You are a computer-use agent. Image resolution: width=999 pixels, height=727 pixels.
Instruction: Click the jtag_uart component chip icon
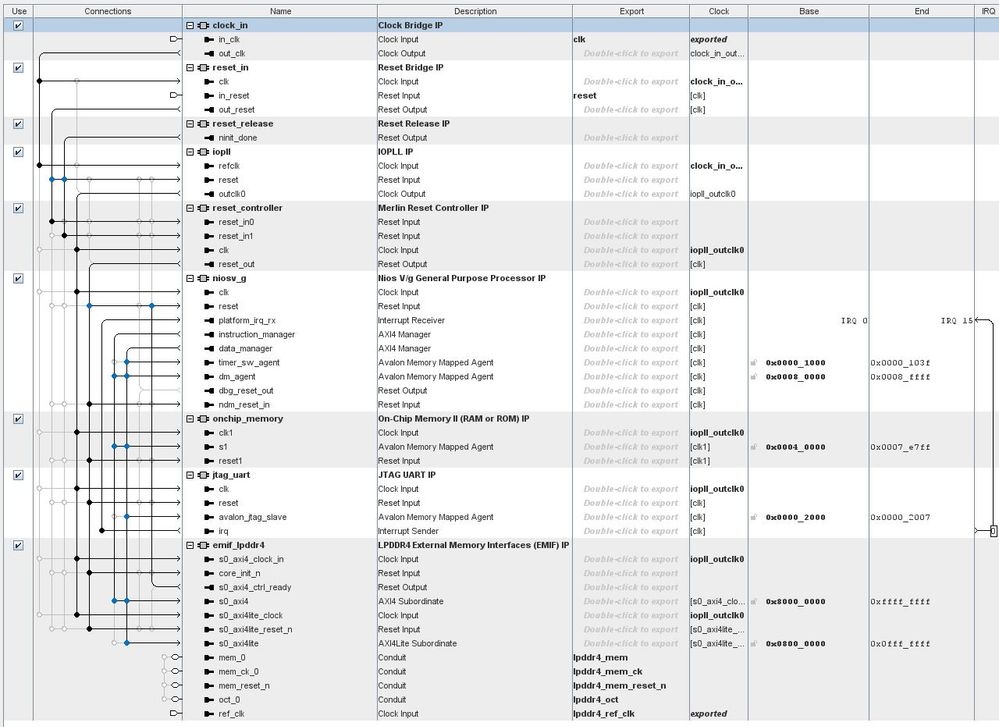[x=203, y=475]
